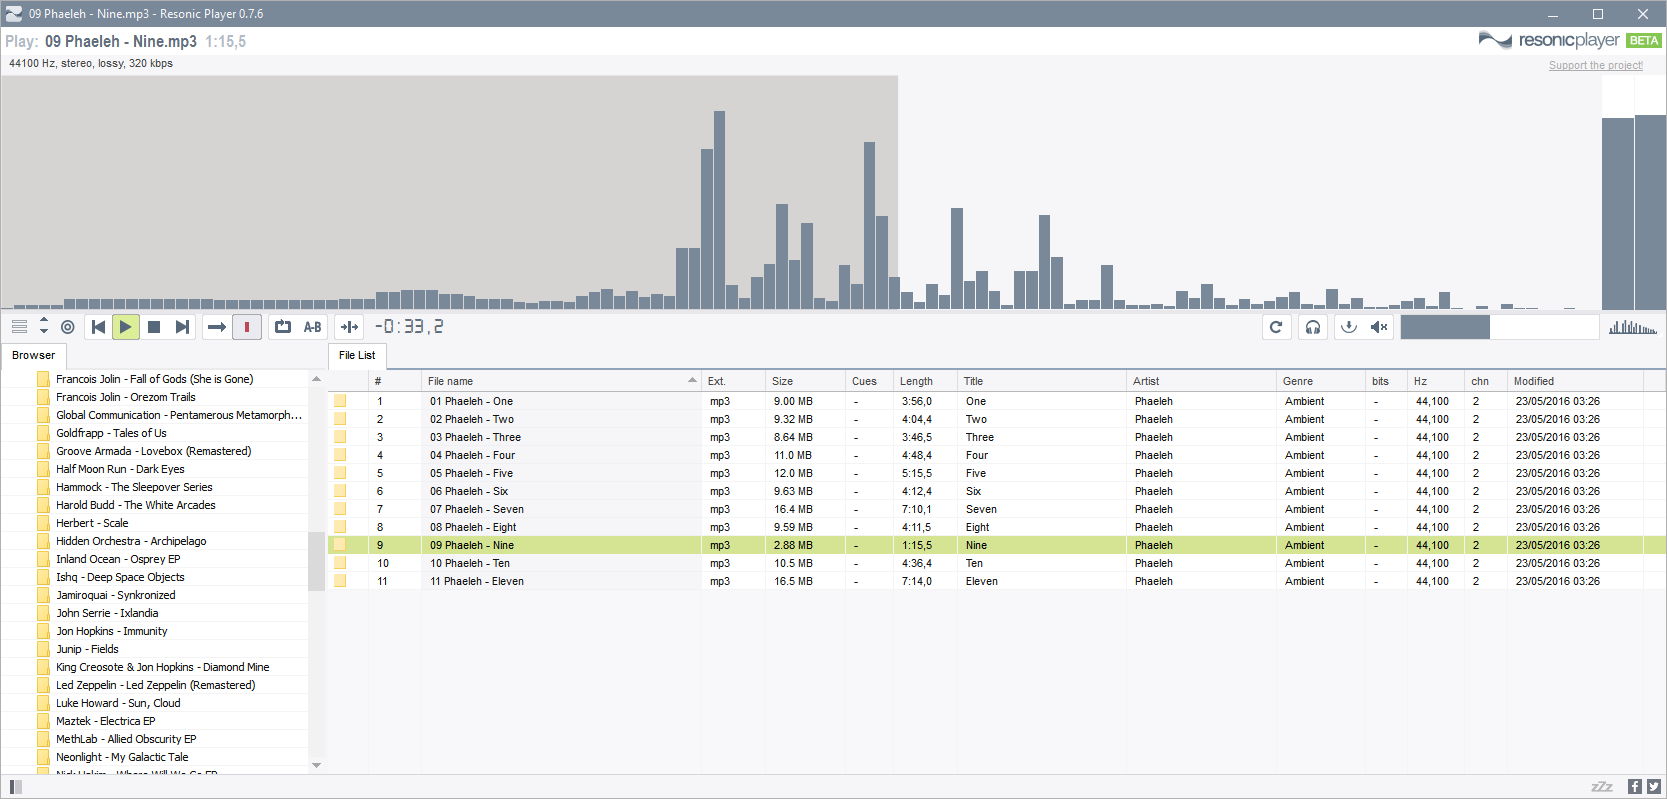Click the length 7:14,0 cell
This screenshot has height=799, width=1667.
click(x=916, y=581)
